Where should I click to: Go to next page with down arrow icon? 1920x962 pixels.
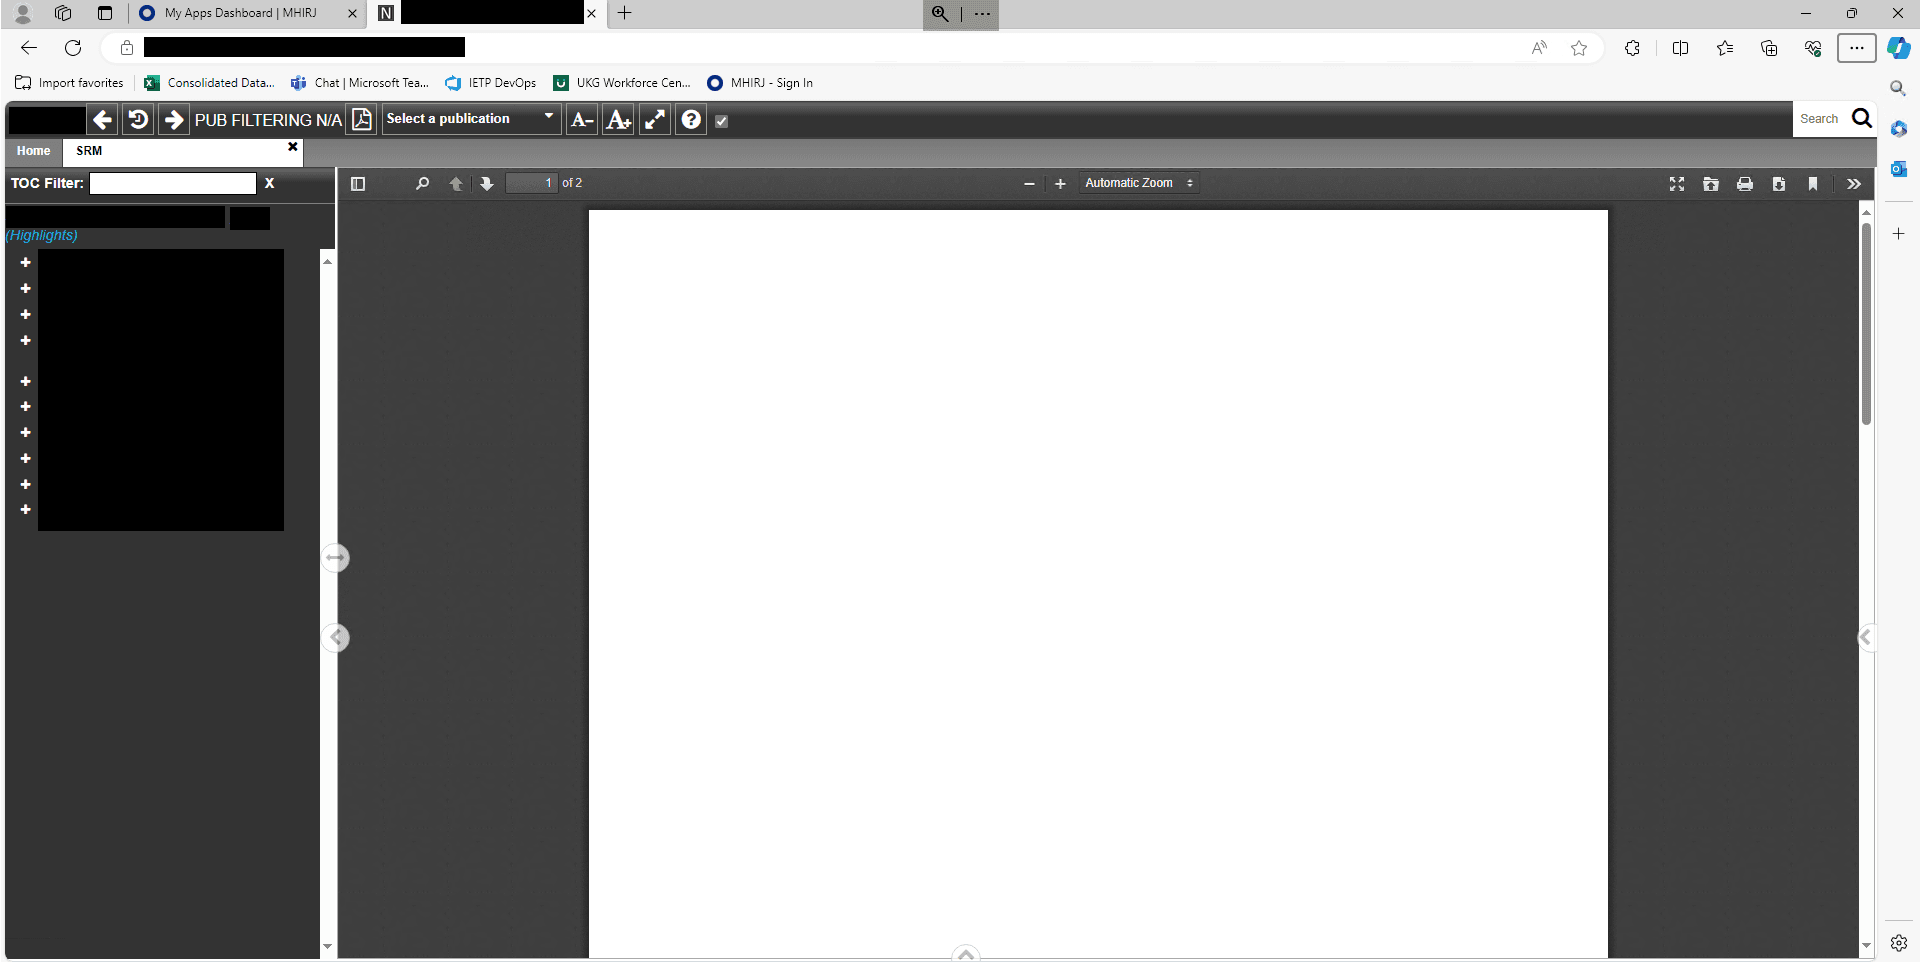[486, 183]
